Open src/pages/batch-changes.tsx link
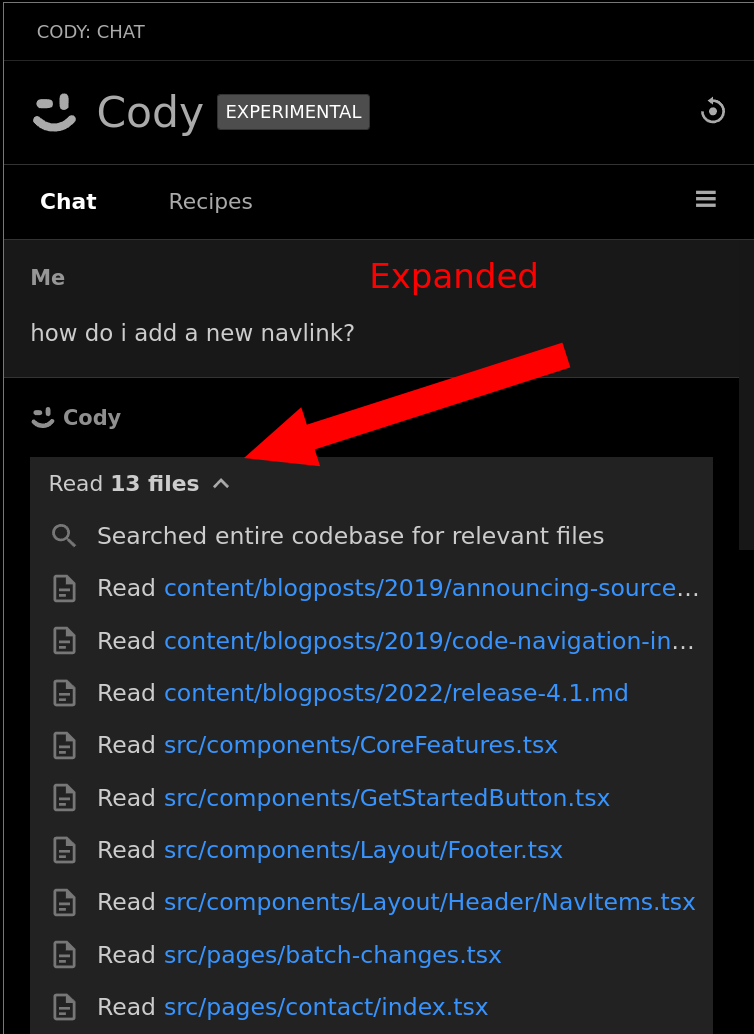The height and width of the screenshot is (1034, 754). pos(332,955)
